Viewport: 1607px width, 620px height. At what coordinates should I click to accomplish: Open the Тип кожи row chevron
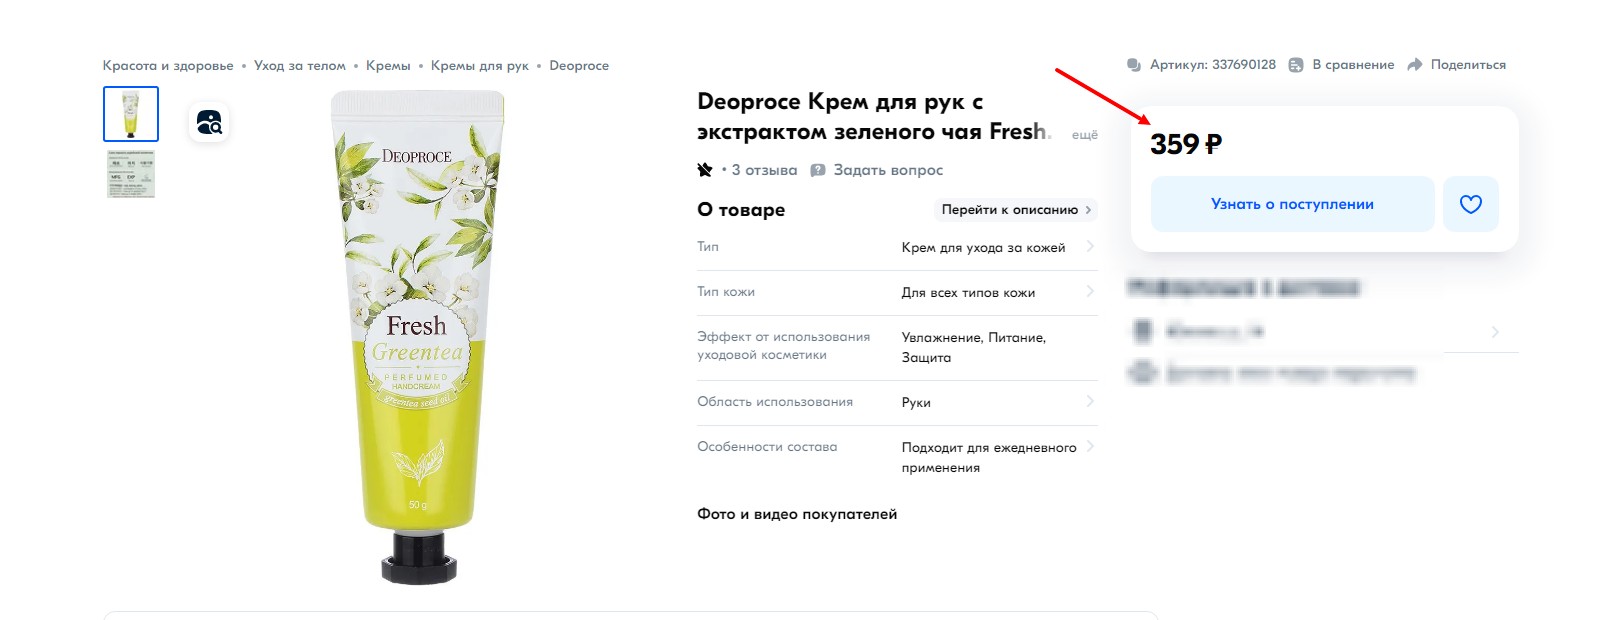coord(1090,292)
